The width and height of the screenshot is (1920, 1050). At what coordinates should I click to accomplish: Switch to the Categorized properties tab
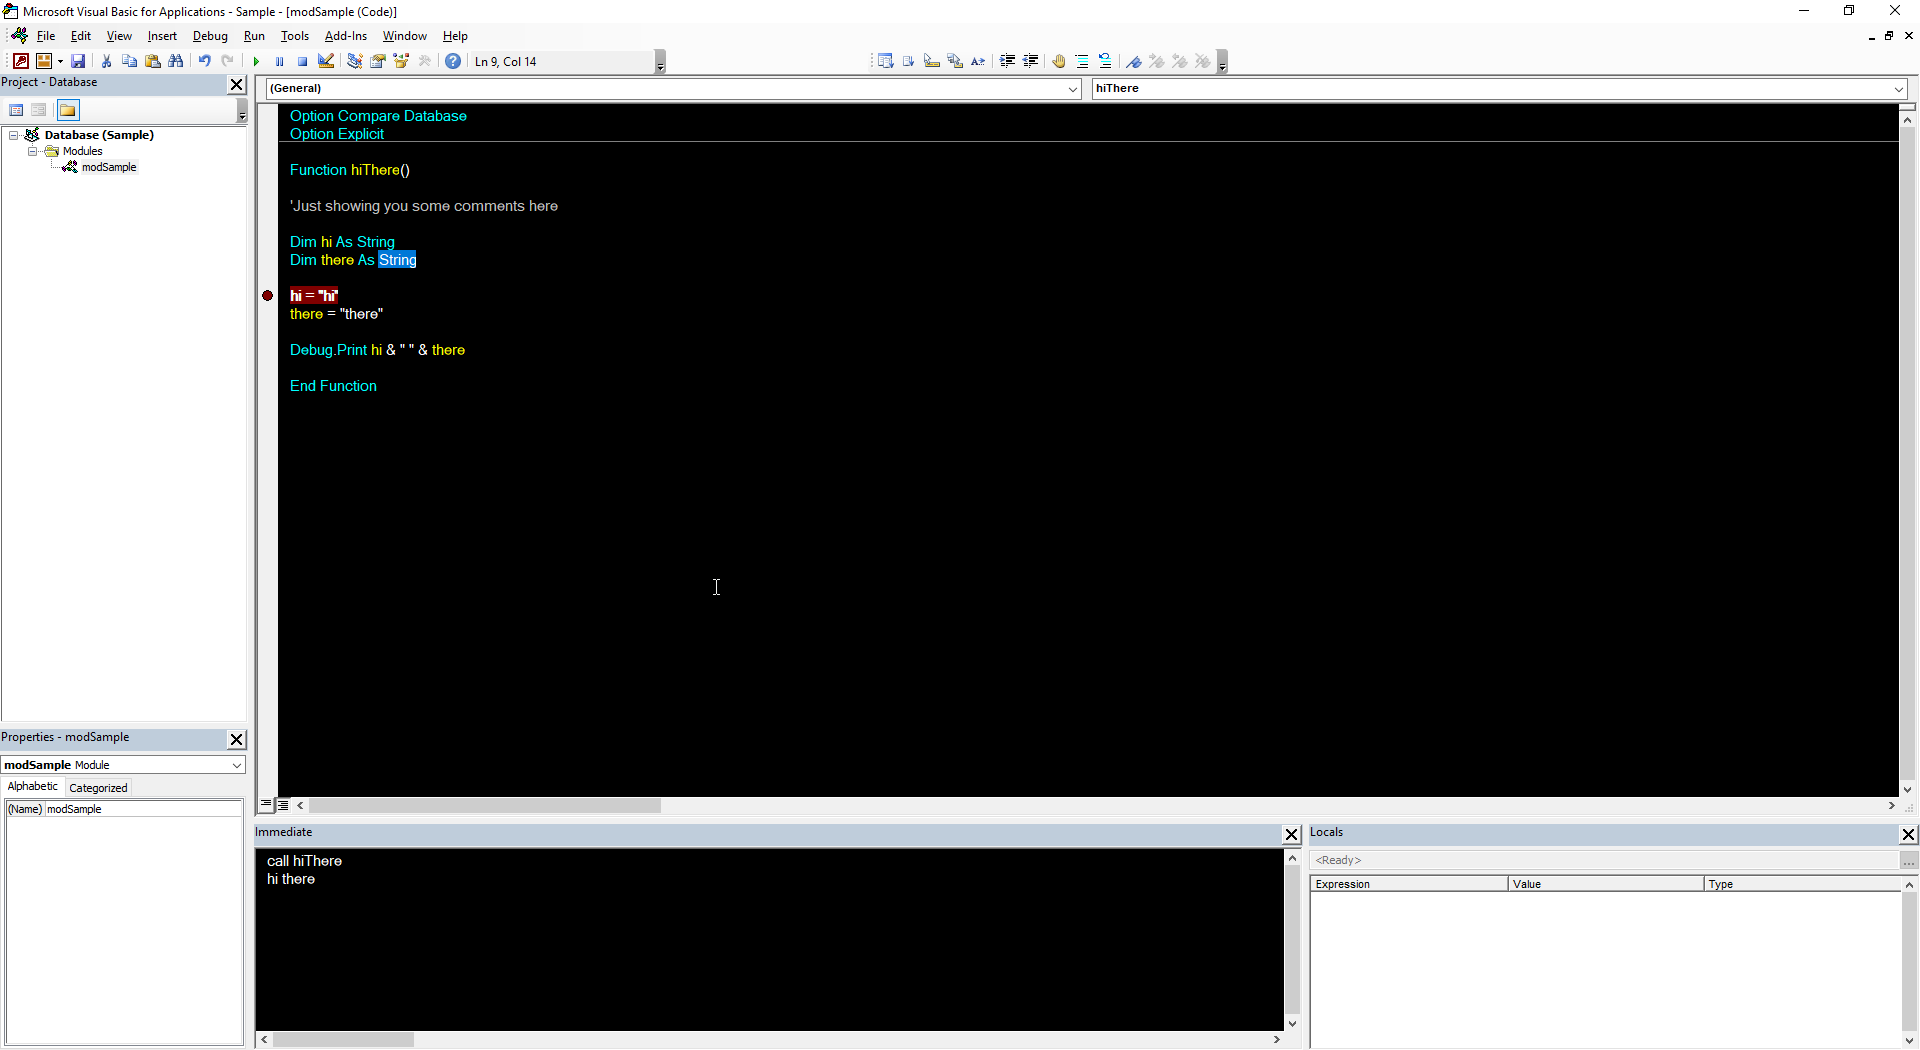click(98, 788)
